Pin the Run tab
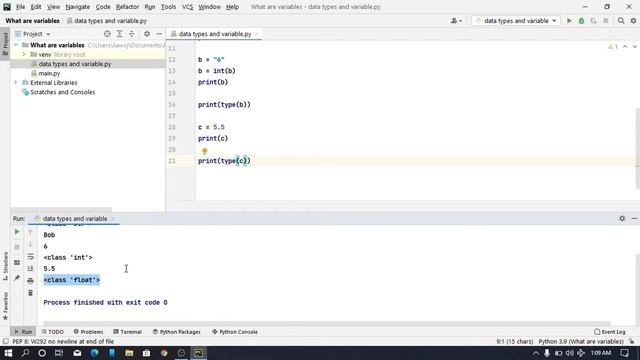640x360 pixels. [x=17, y=278]
